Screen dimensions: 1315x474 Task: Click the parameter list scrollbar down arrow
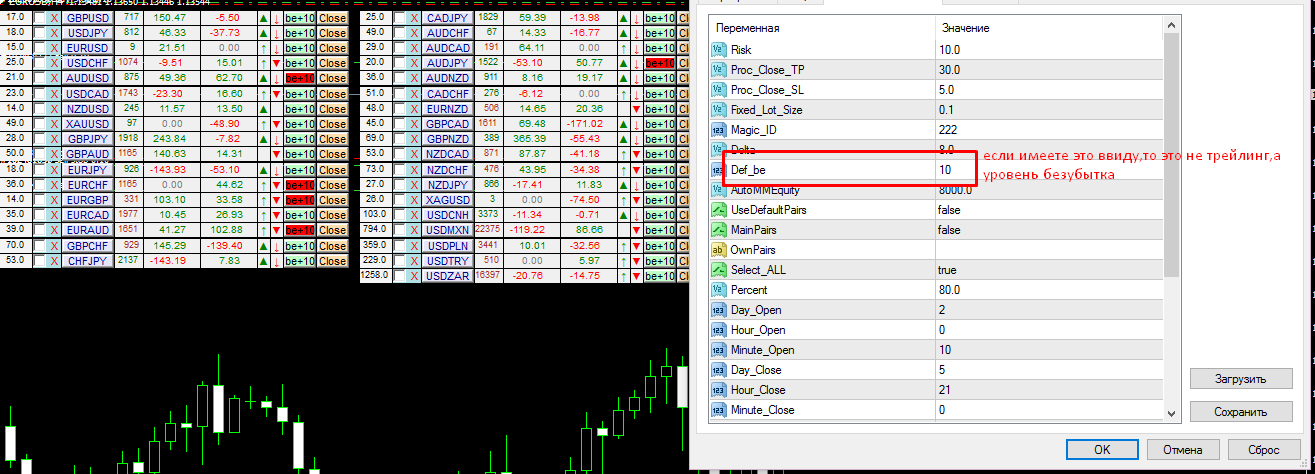(x=1171, y=412)
